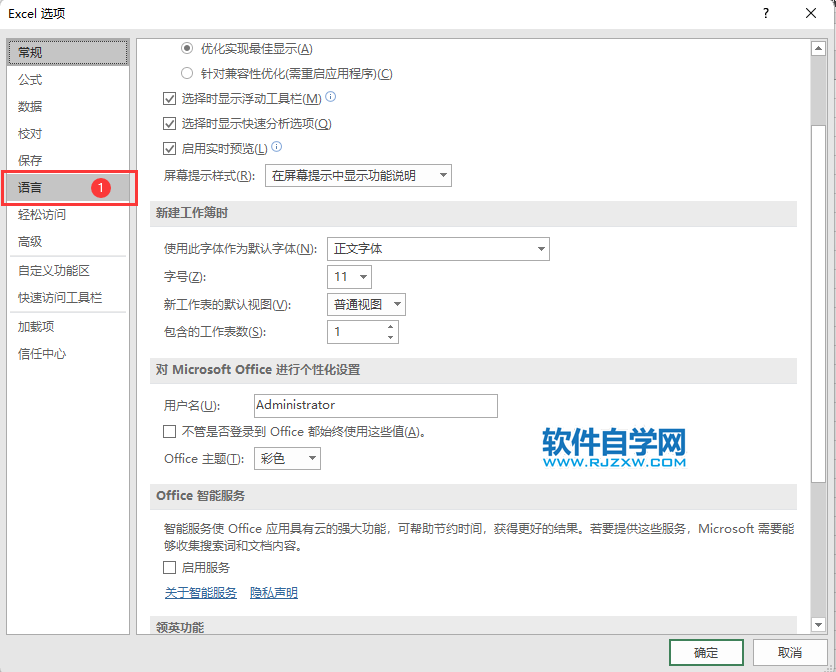The width and height of the screenshot is (836, 672).
Task: Select 针对兼容性优化 radio button
Action: pos(187,73)
